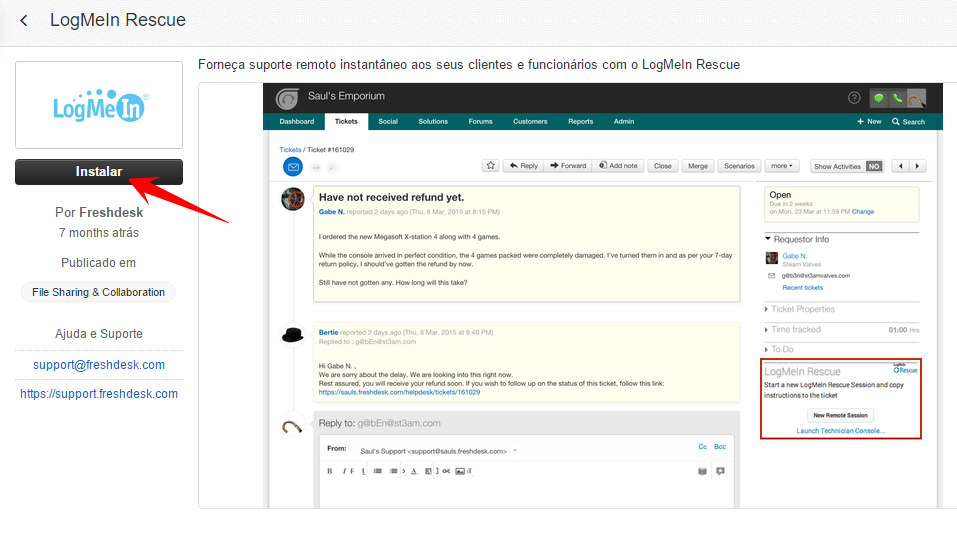This screenshot has height=554, width=957.
Task: Toggle underline formatting in reply editor
Action: coord(363,471)
